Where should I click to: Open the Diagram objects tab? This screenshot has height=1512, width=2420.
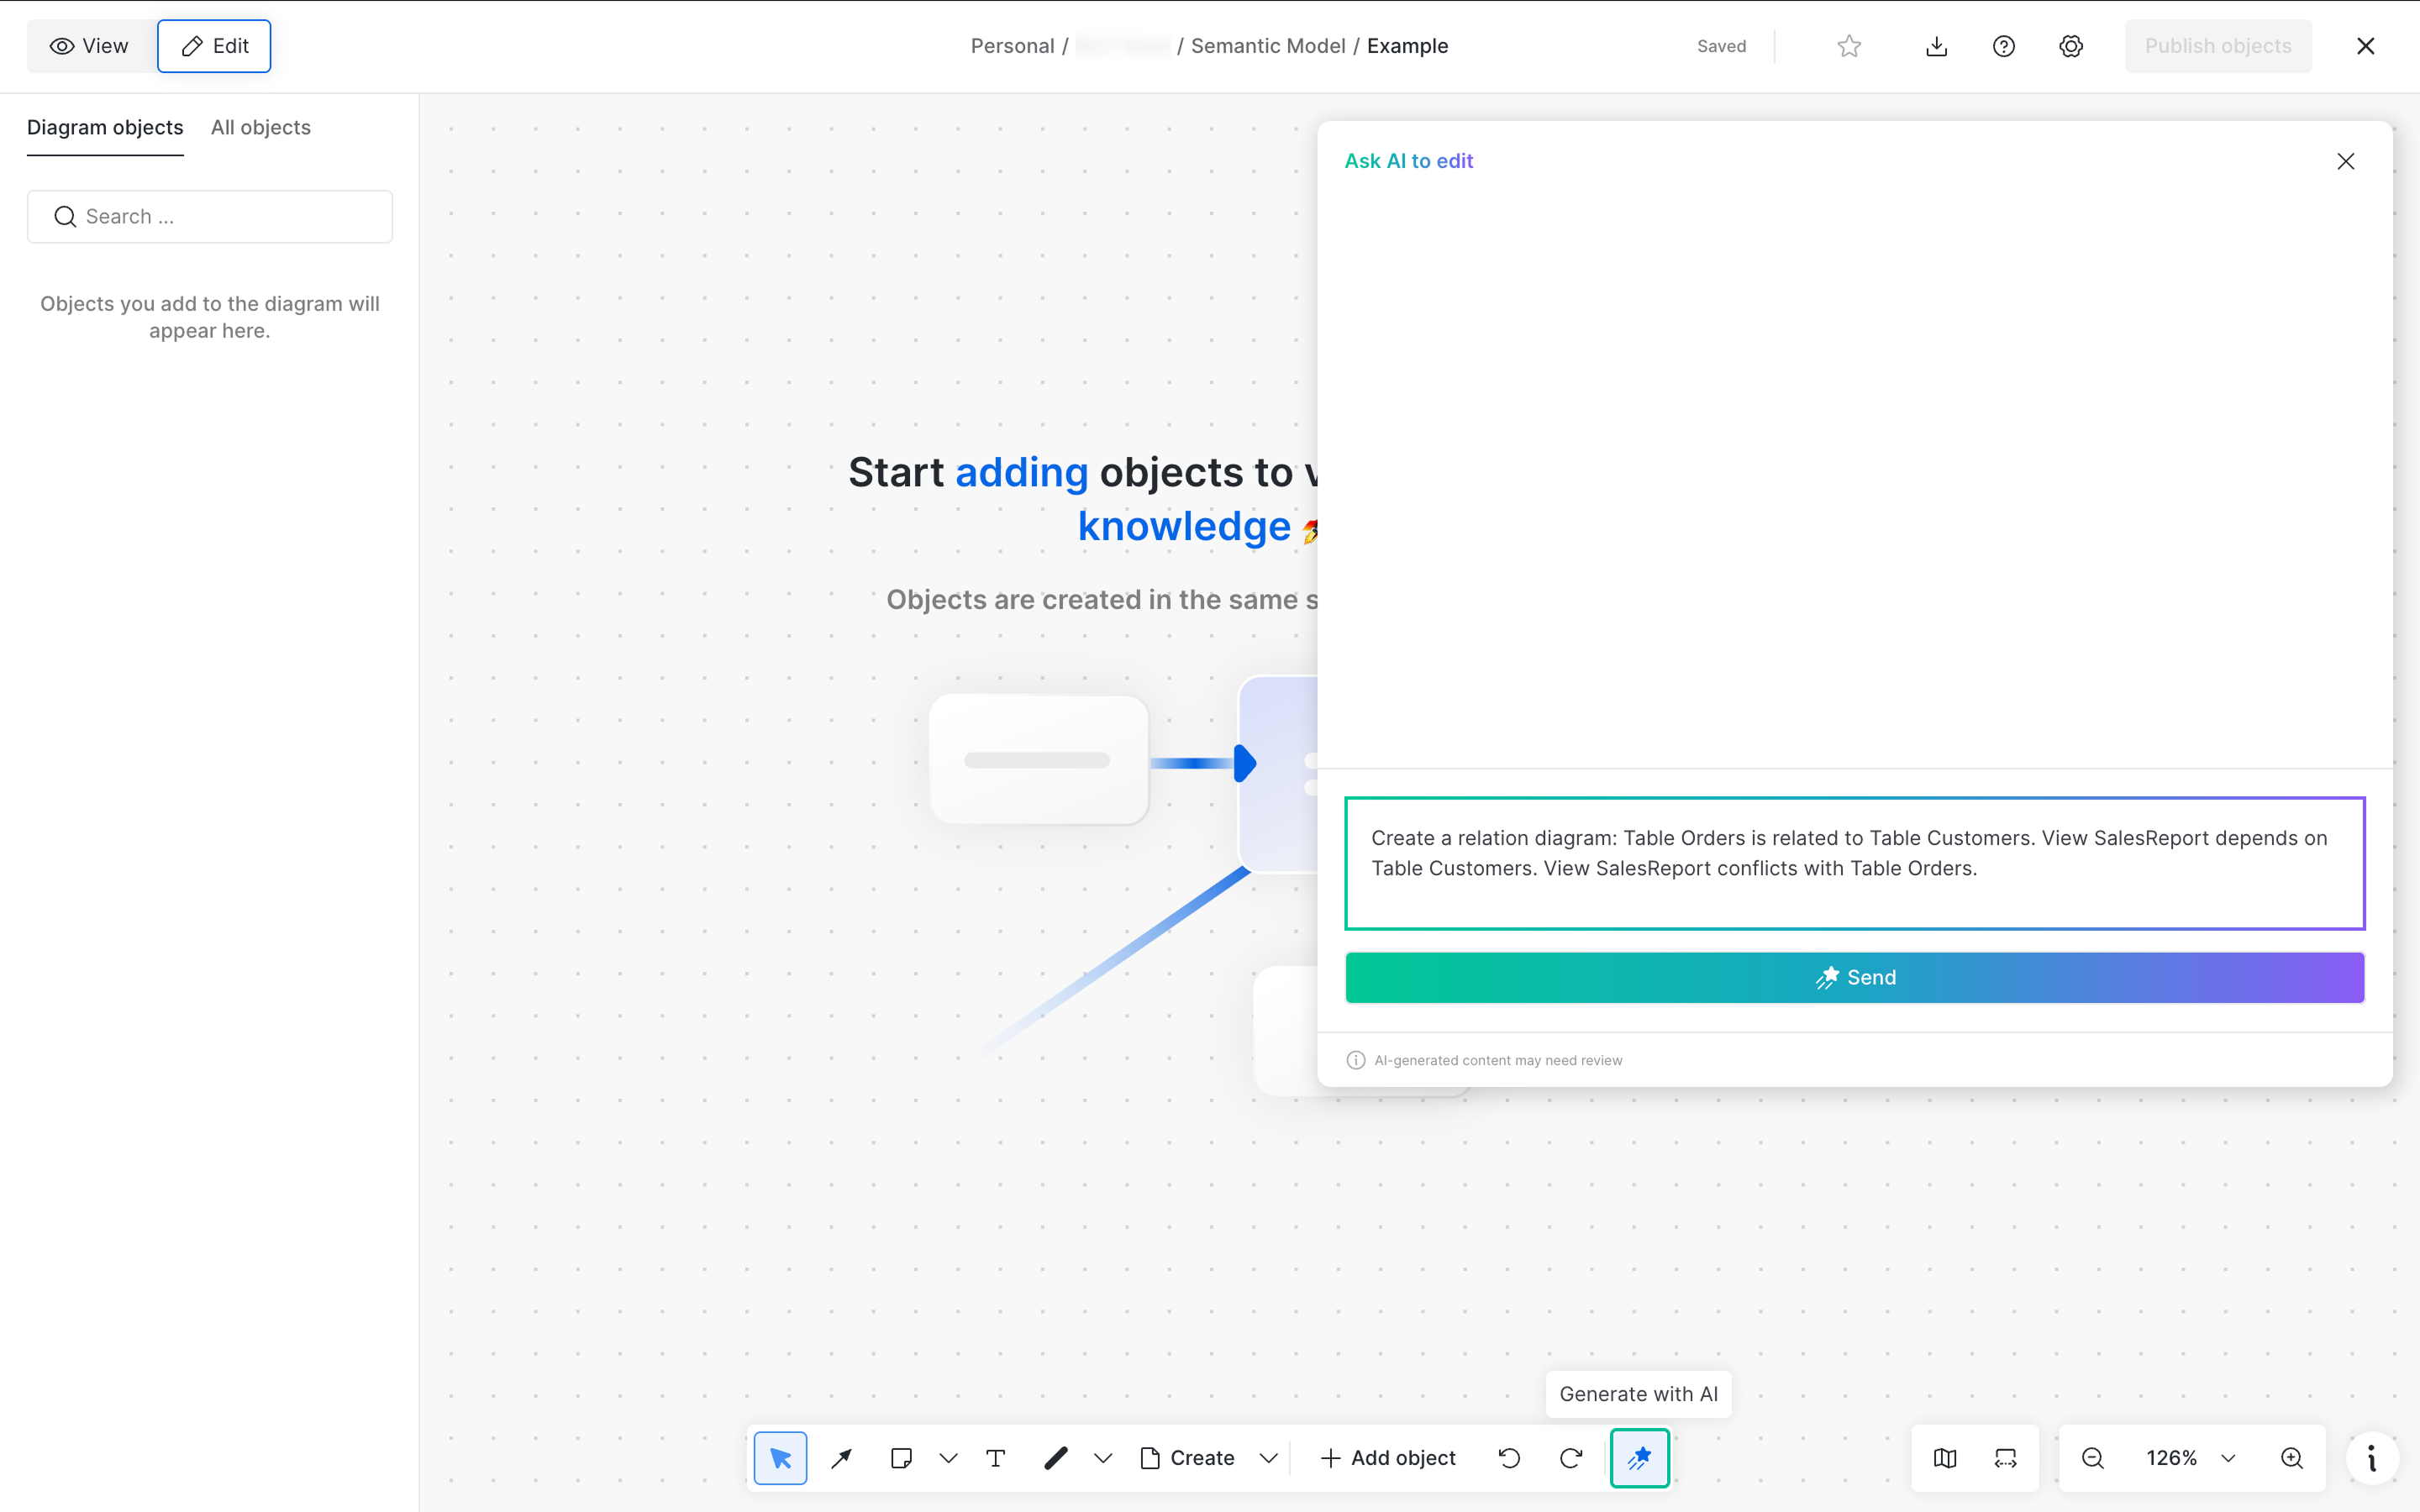(x=105, y=128)
